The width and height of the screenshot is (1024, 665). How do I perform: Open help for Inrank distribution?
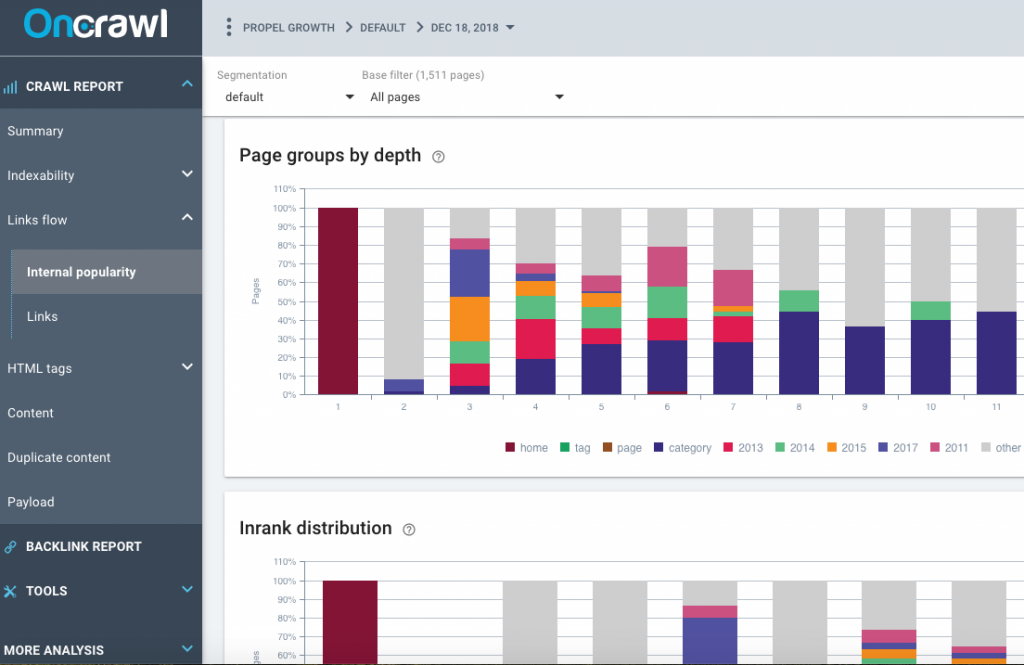(x=409, y=530)
